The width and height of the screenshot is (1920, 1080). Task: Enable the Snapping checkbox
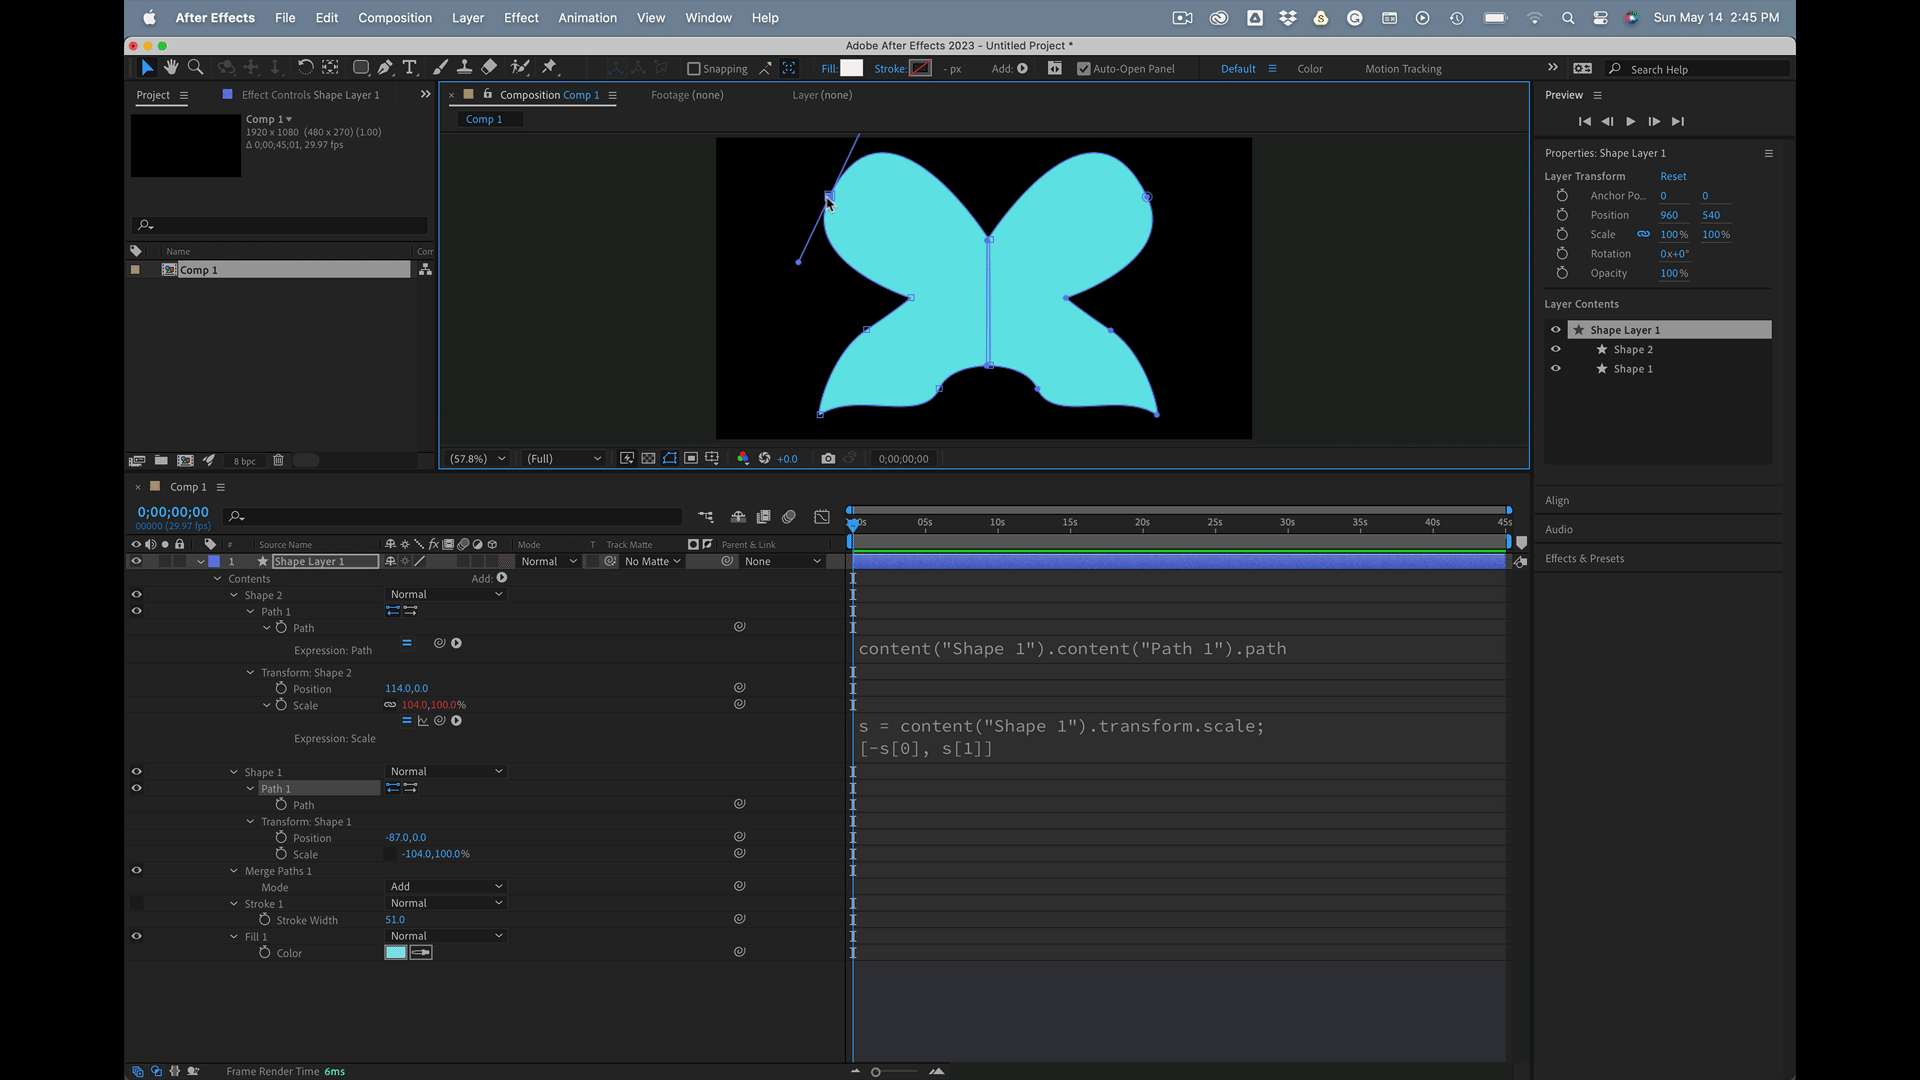click(693, 69)
